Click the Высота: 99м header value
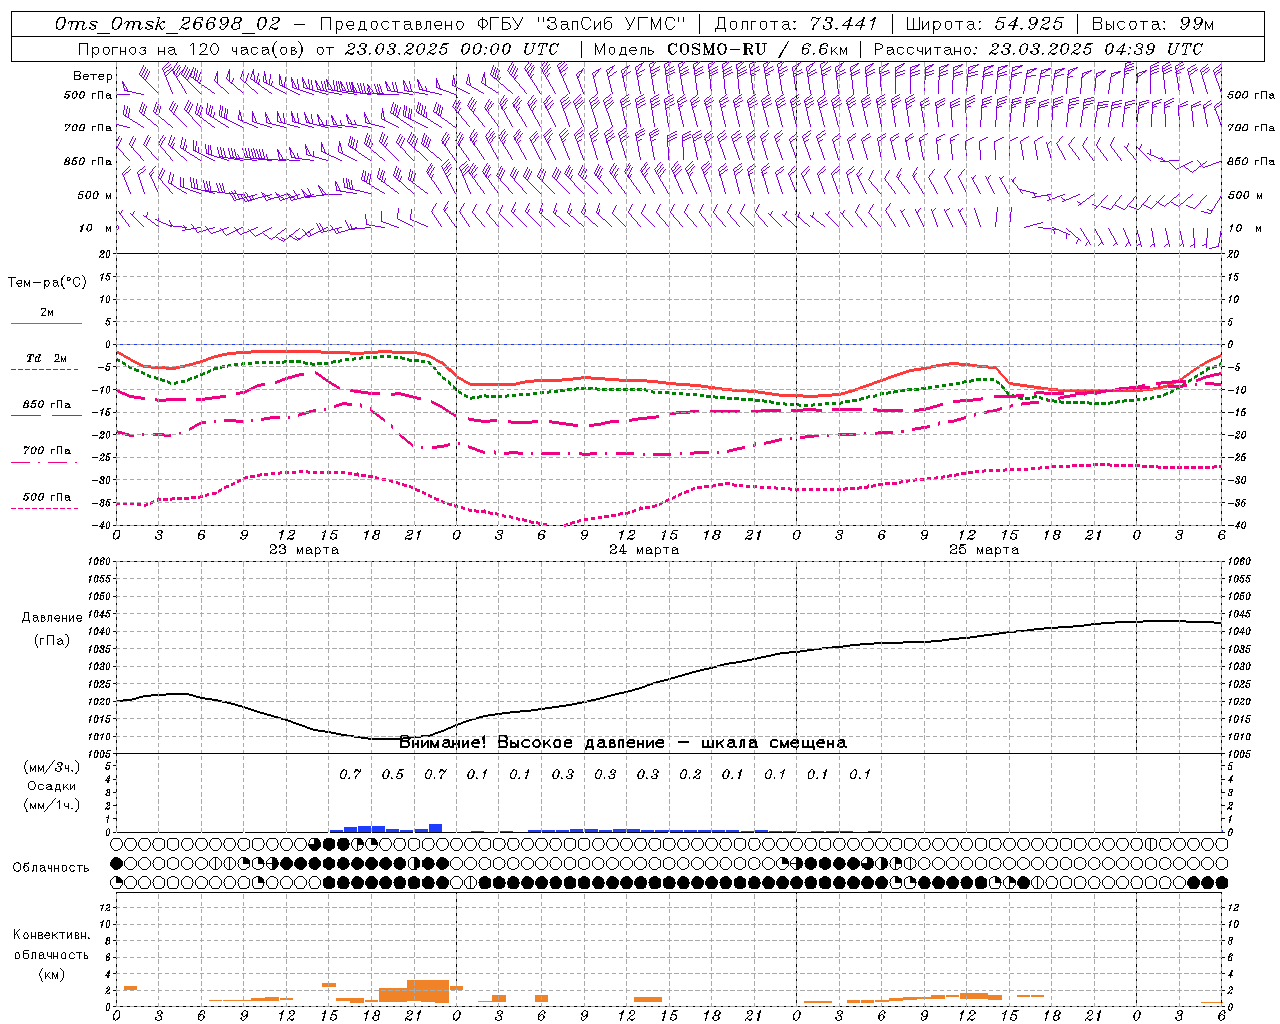This screenshot has width=1280, height=1024. coord(1153,24)
